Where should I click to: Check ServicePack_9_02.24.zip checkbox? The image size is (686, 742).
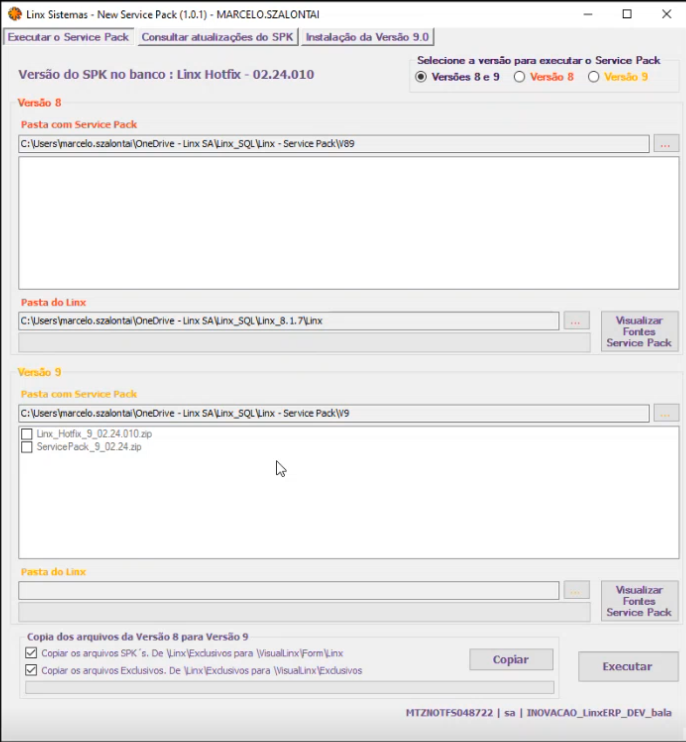[x=27, y=447]
